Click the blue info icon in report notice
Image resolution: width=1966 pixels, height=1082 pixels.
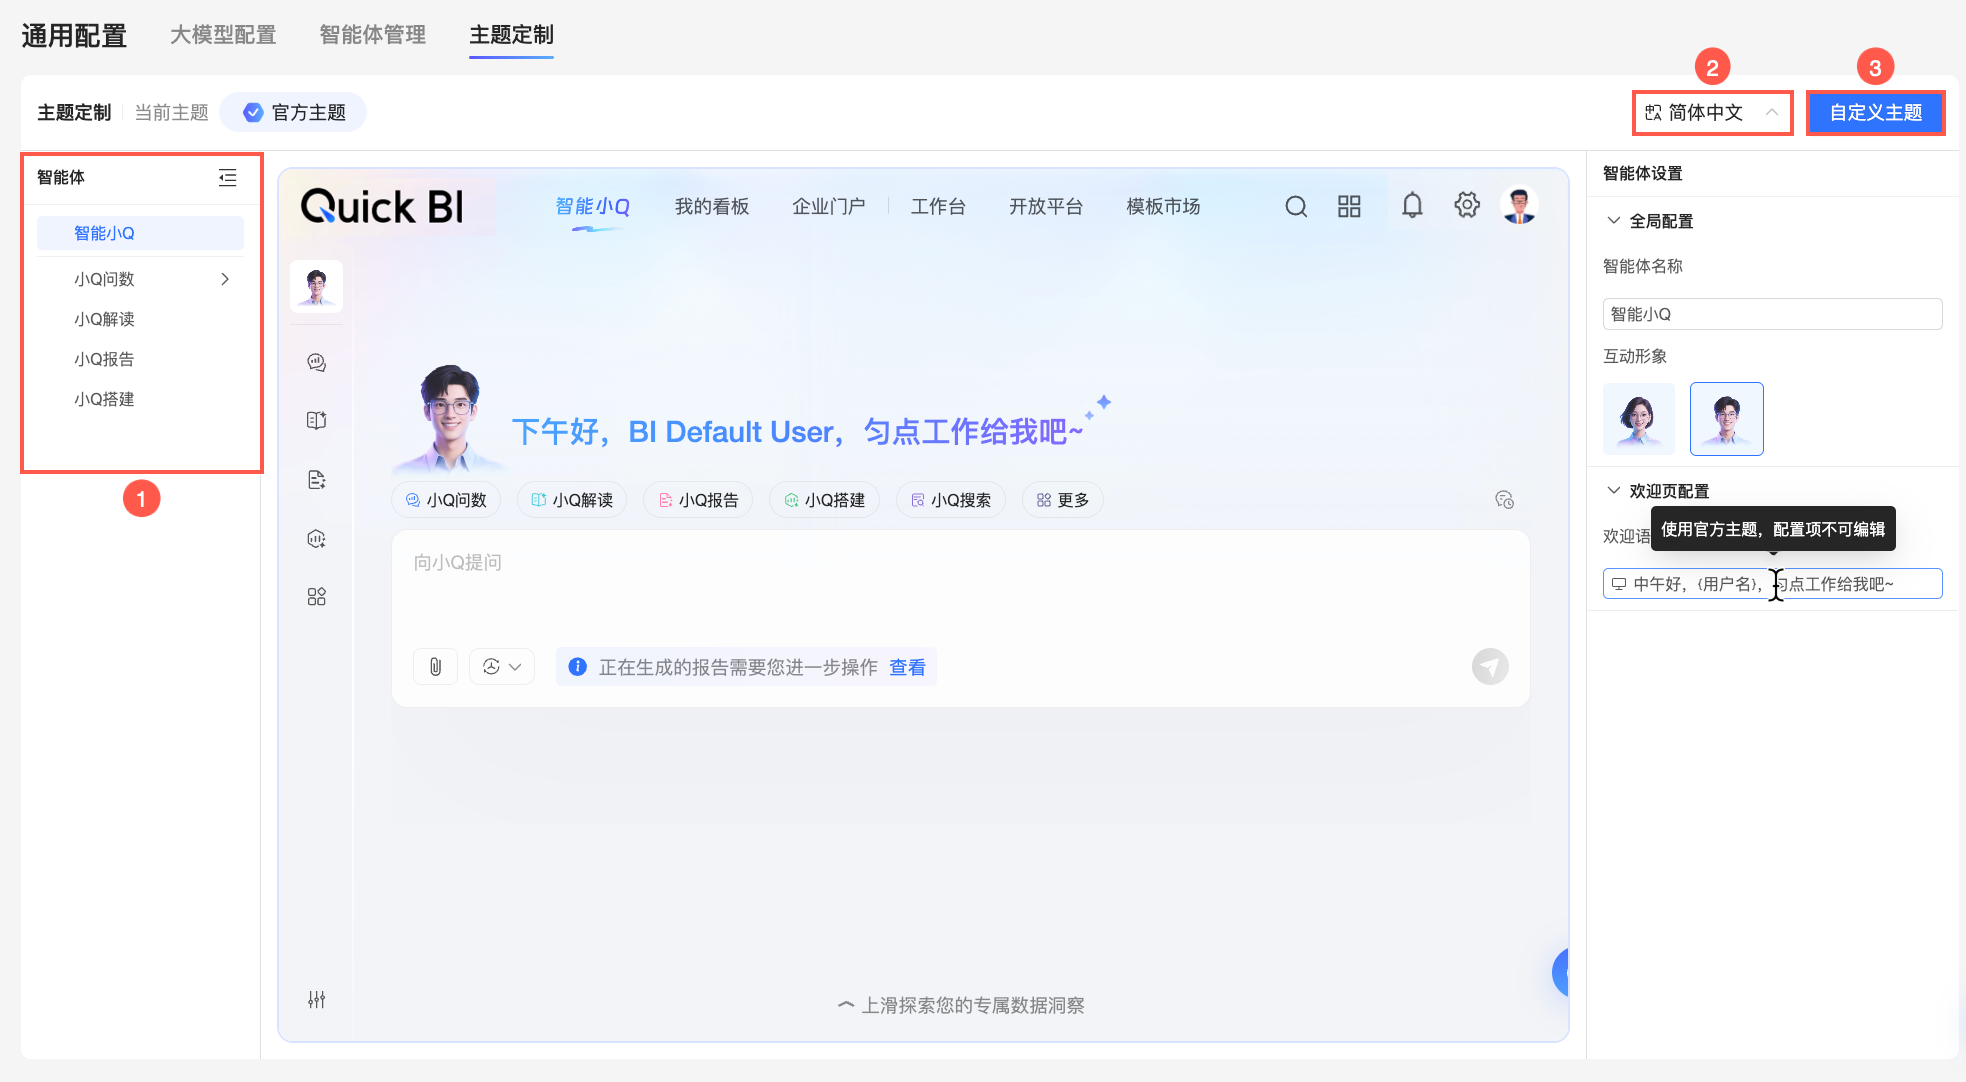point(577,666)
